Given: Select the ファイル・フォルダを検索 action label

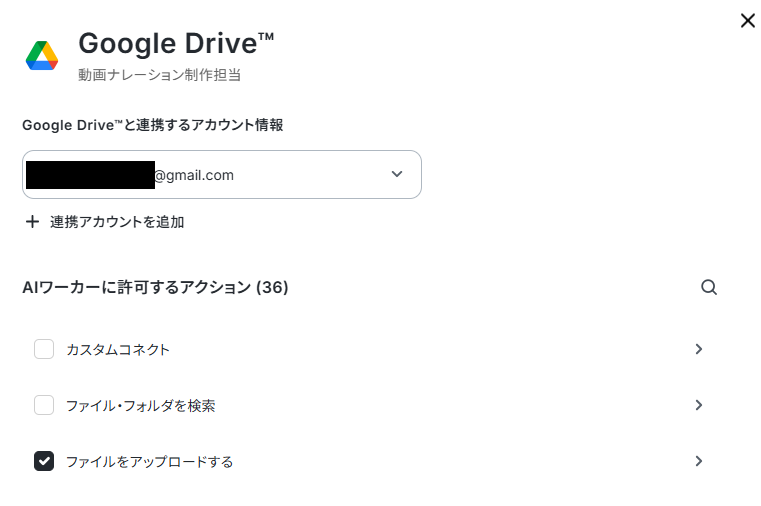Looking at the screenshot, I should [x=140, y=405].
